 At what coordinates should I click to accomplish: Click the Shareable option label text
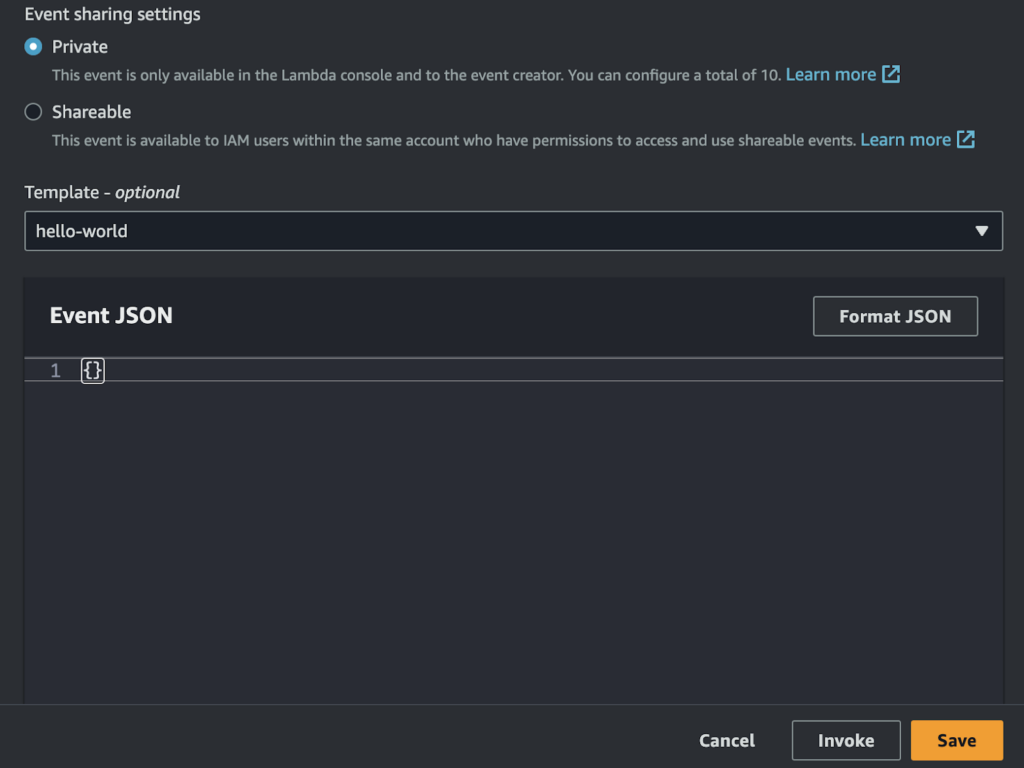(91, 112)
